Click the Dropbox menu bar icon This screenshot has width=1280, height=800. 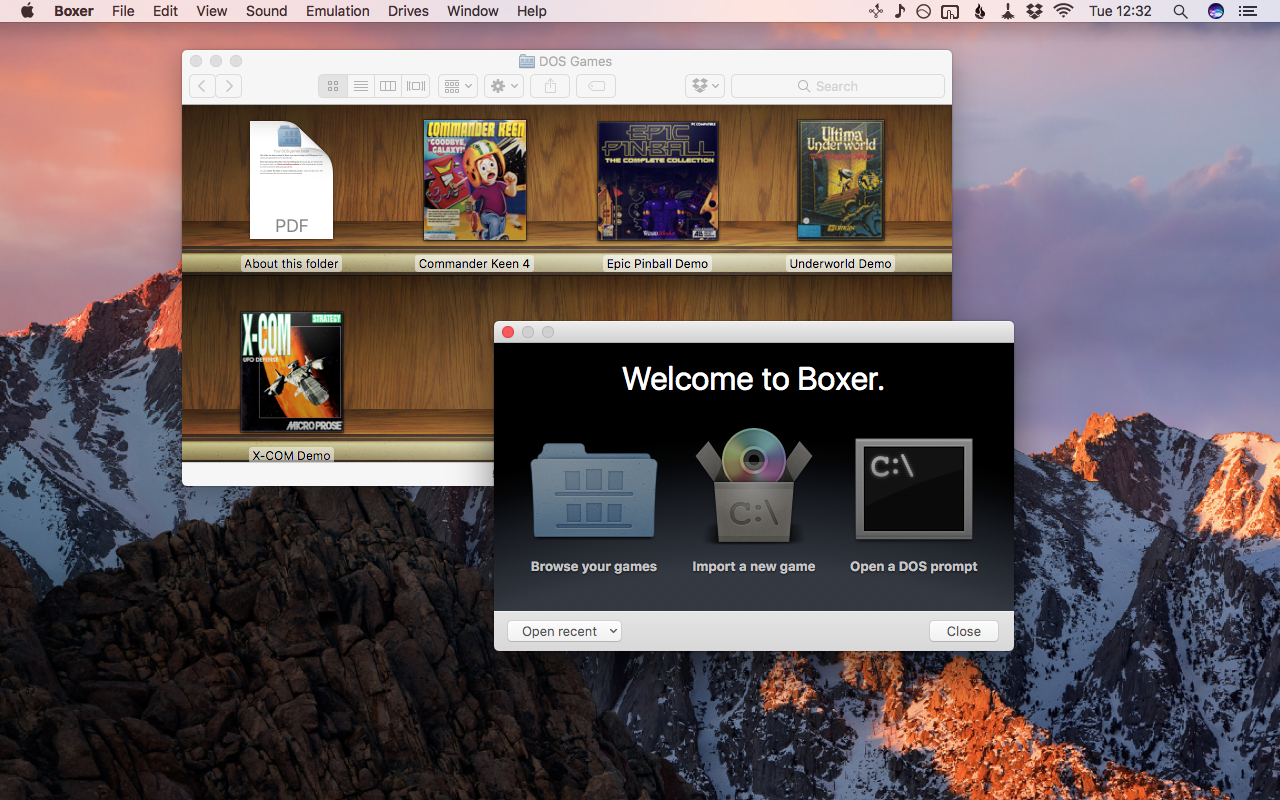pyautogui.click(x=1035, y=11)
